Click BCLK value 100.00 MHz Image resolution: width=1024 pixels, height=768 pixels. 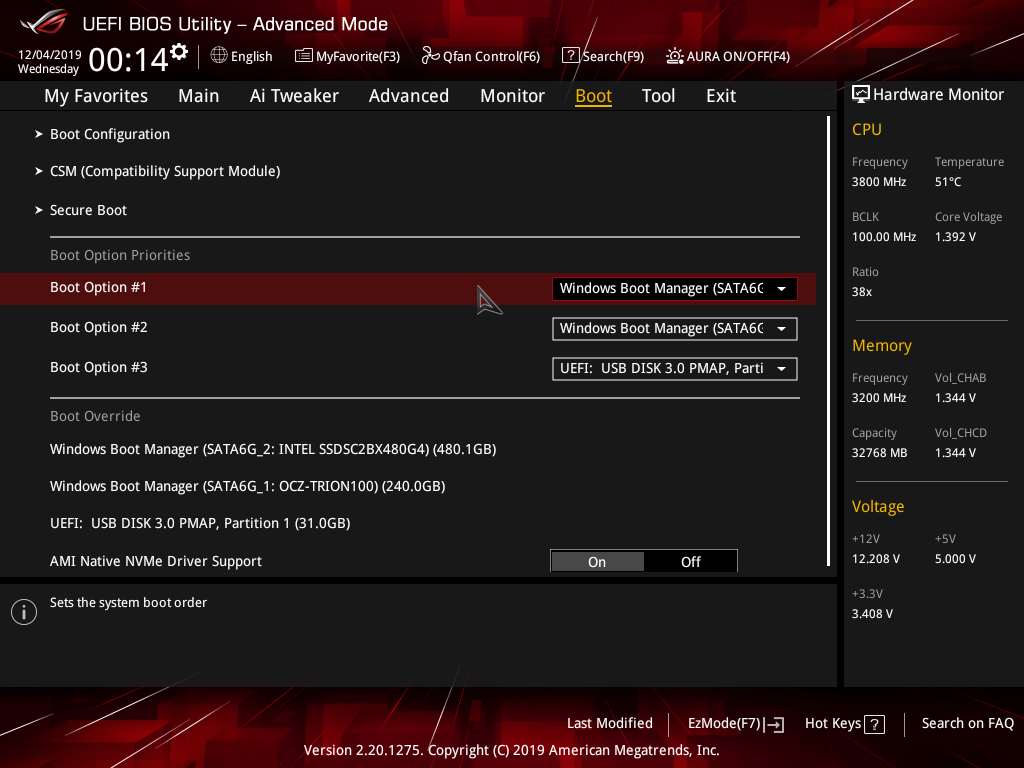884,236
